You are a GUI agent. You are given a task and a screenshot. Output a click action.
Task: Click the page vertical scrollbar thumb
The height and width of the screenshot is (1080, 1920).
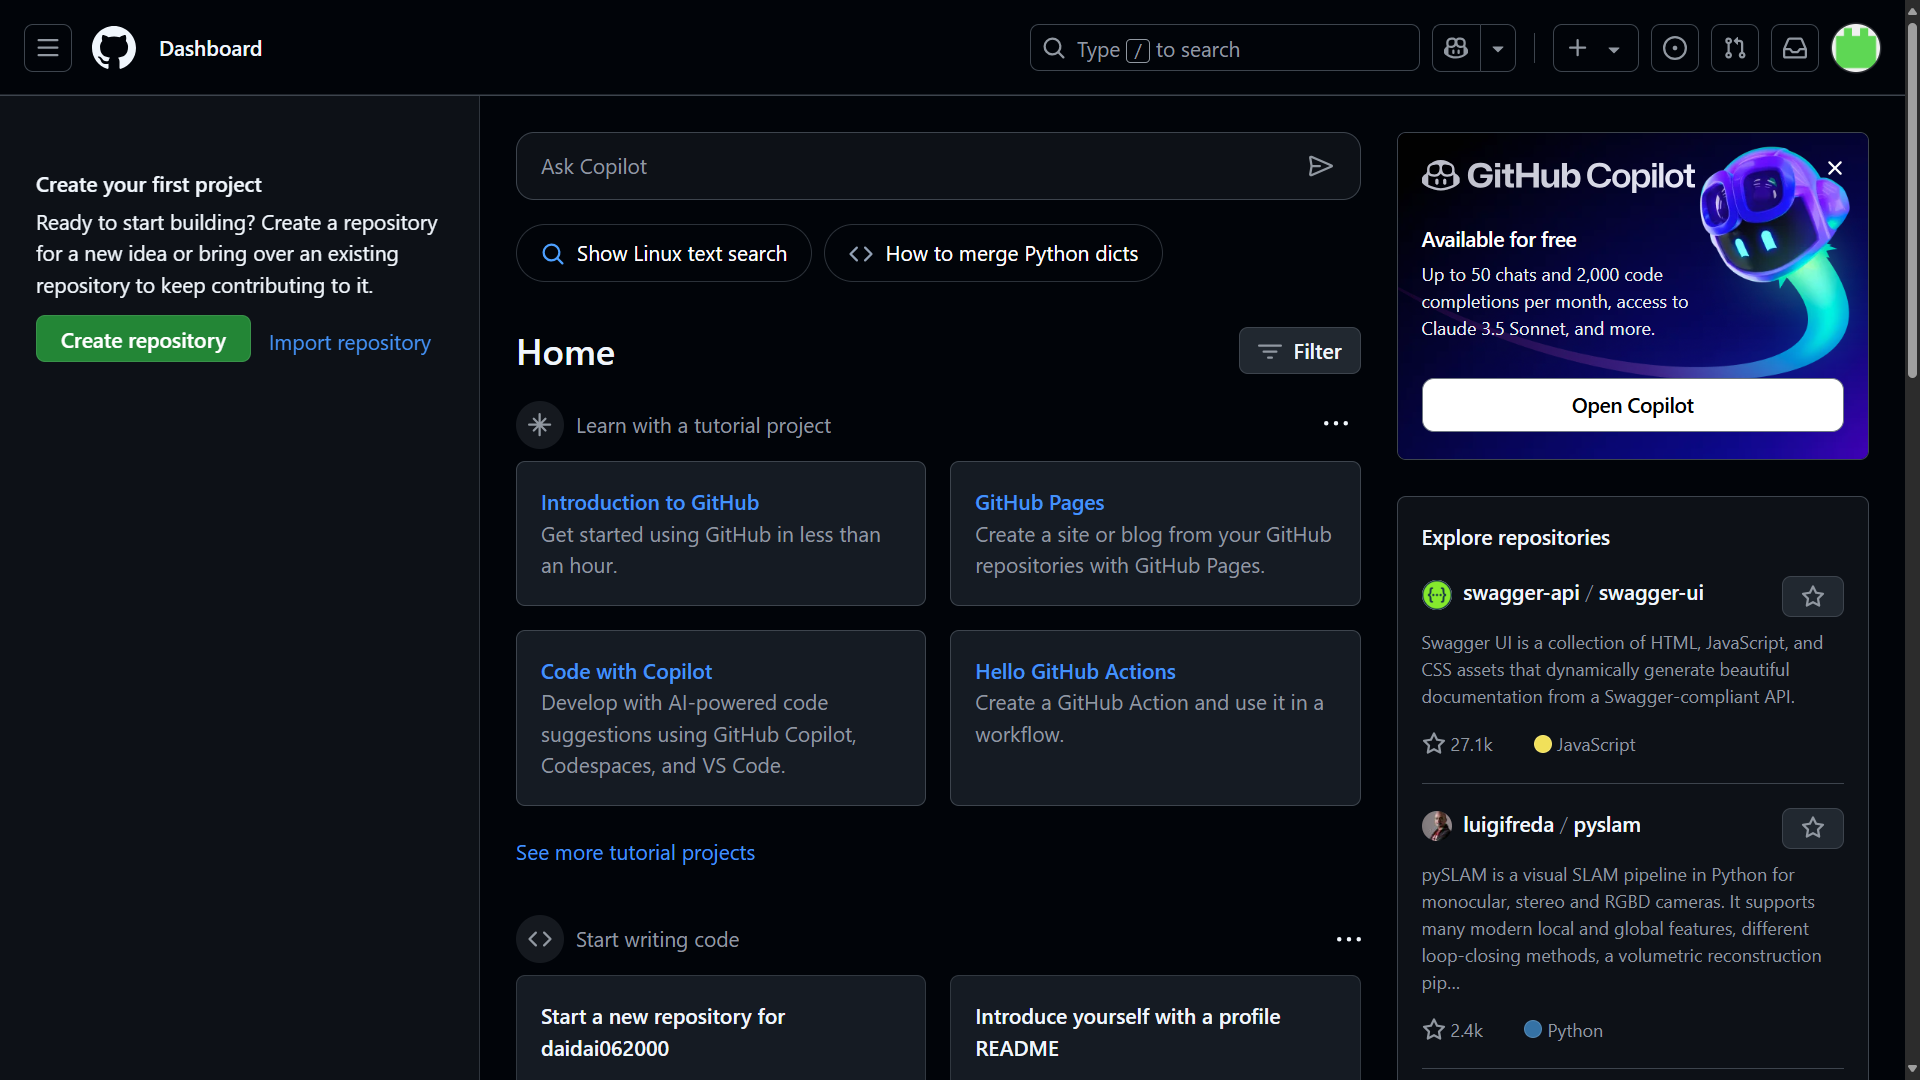click(x=1912, y=200)
